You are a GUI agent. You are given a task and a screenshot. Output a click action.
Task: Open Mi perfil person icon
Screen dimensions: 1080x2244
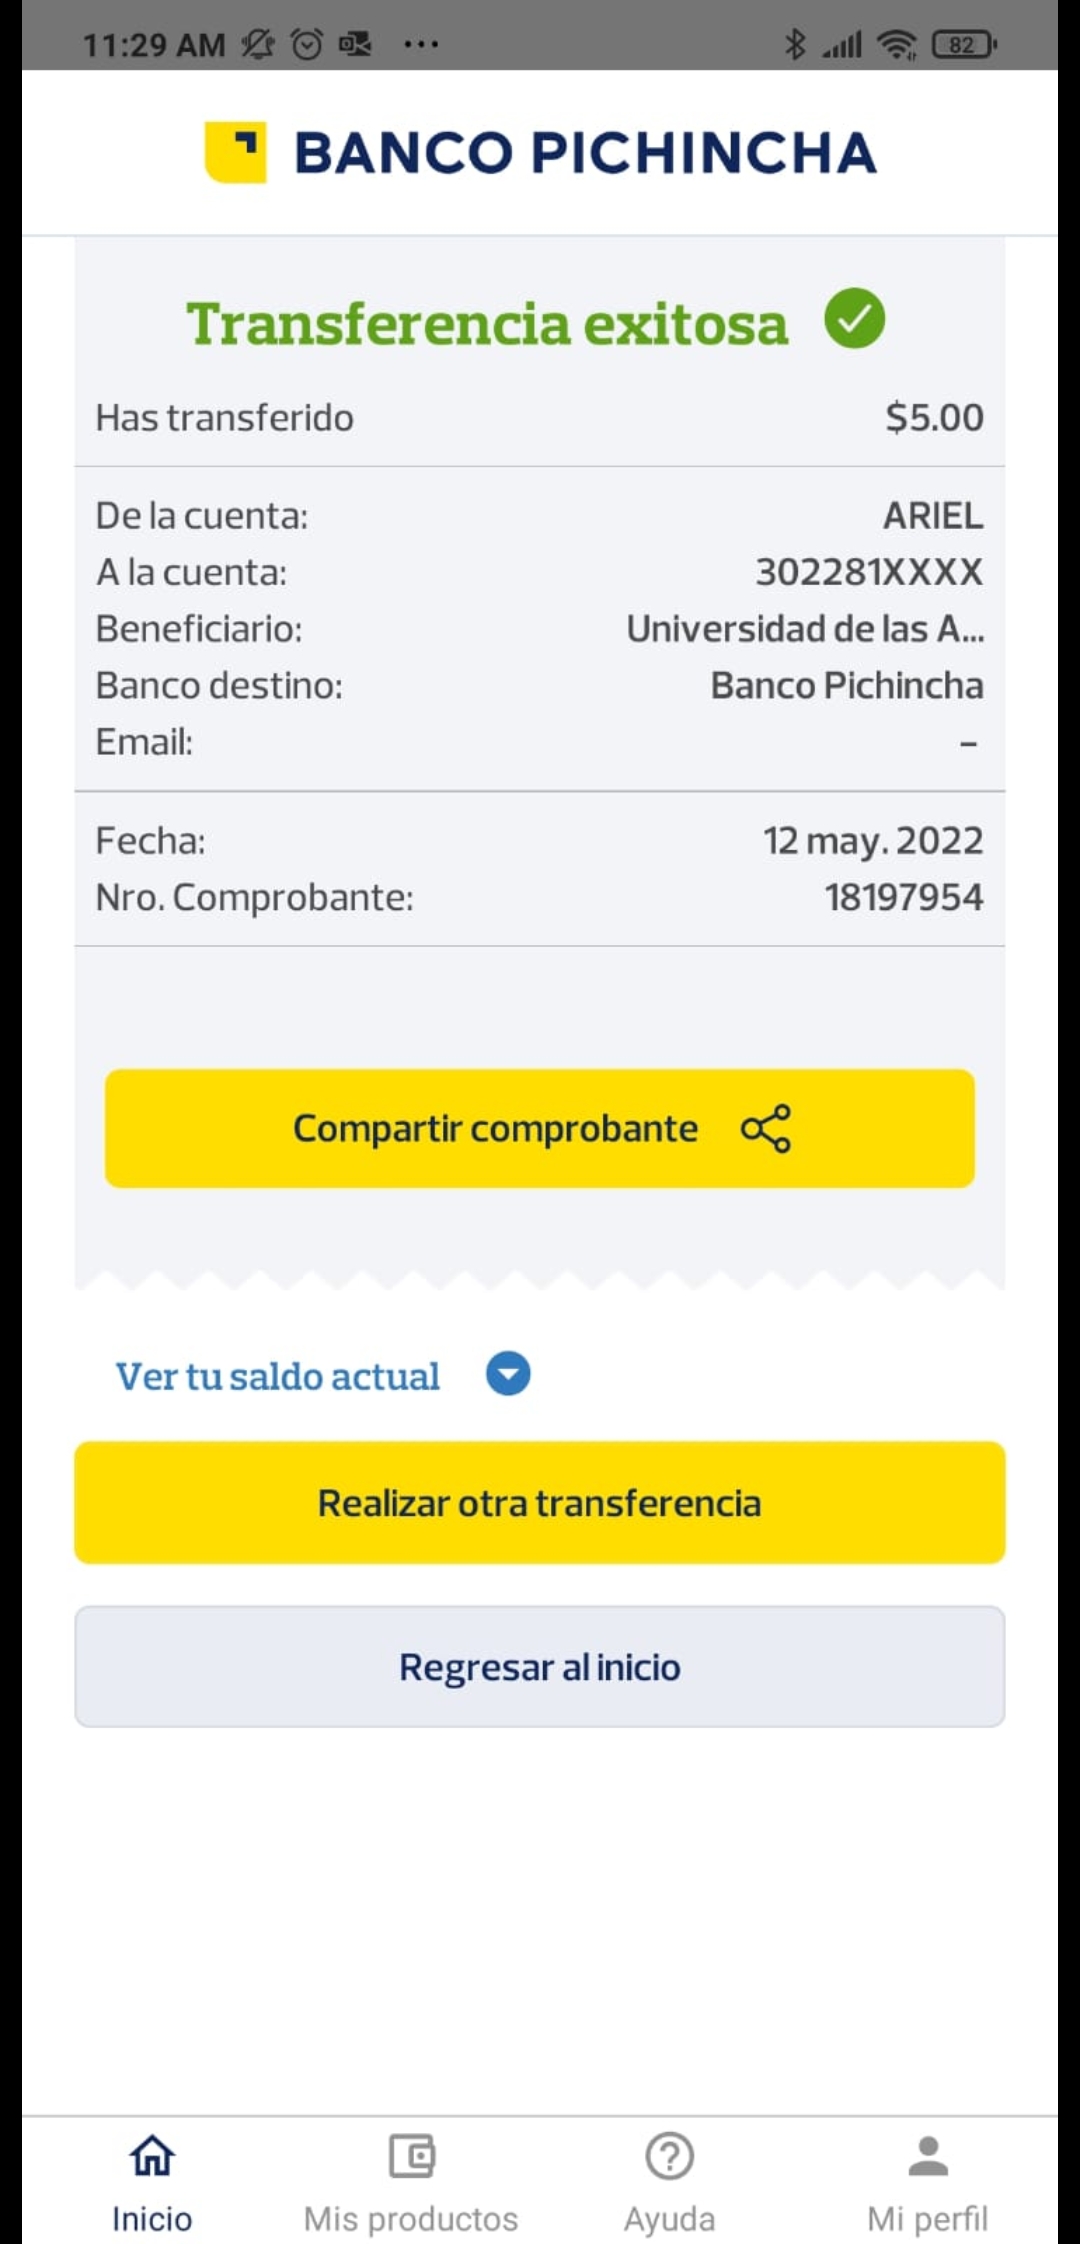pos(928,2156)
